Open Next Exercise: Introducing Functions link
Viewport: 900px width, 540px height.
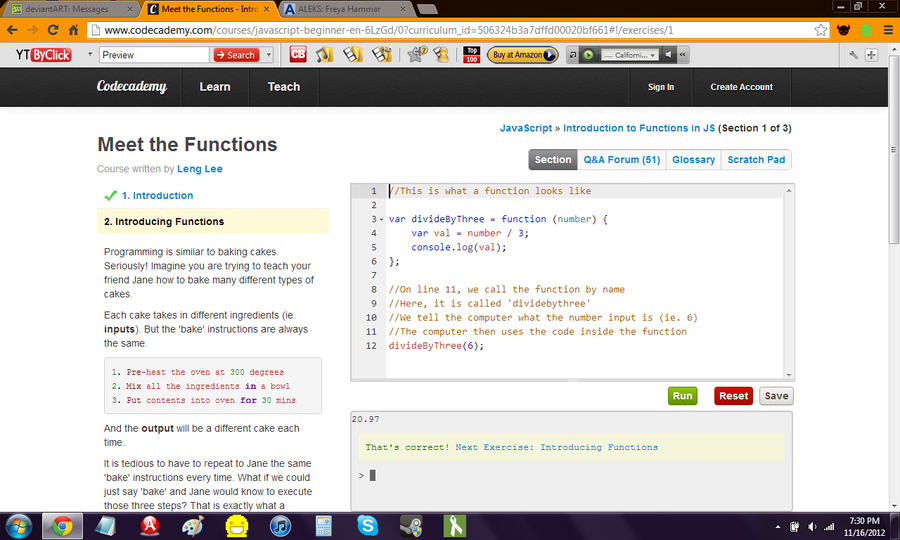tap(556, 447)
